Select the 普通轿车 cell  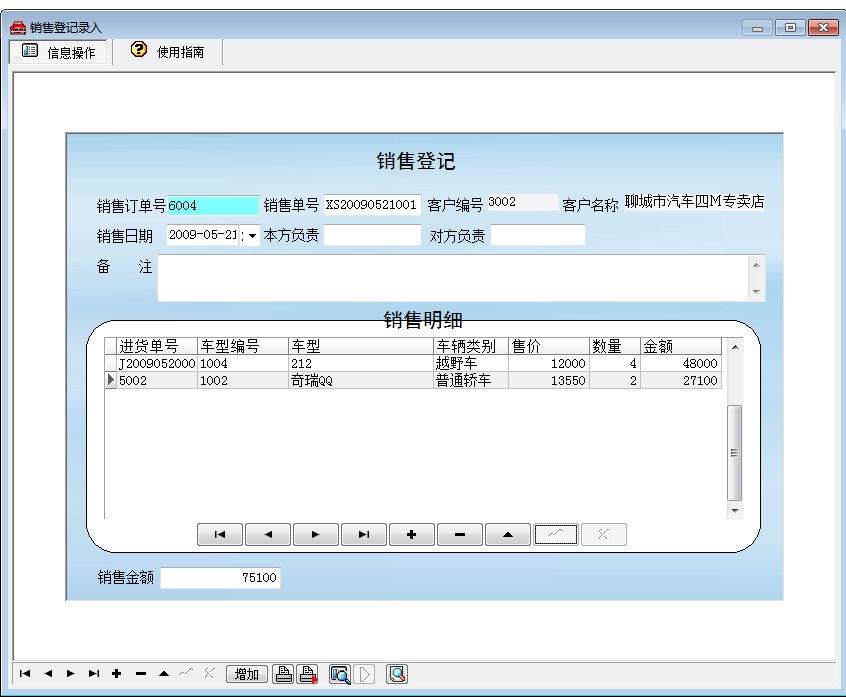point(471,380)
